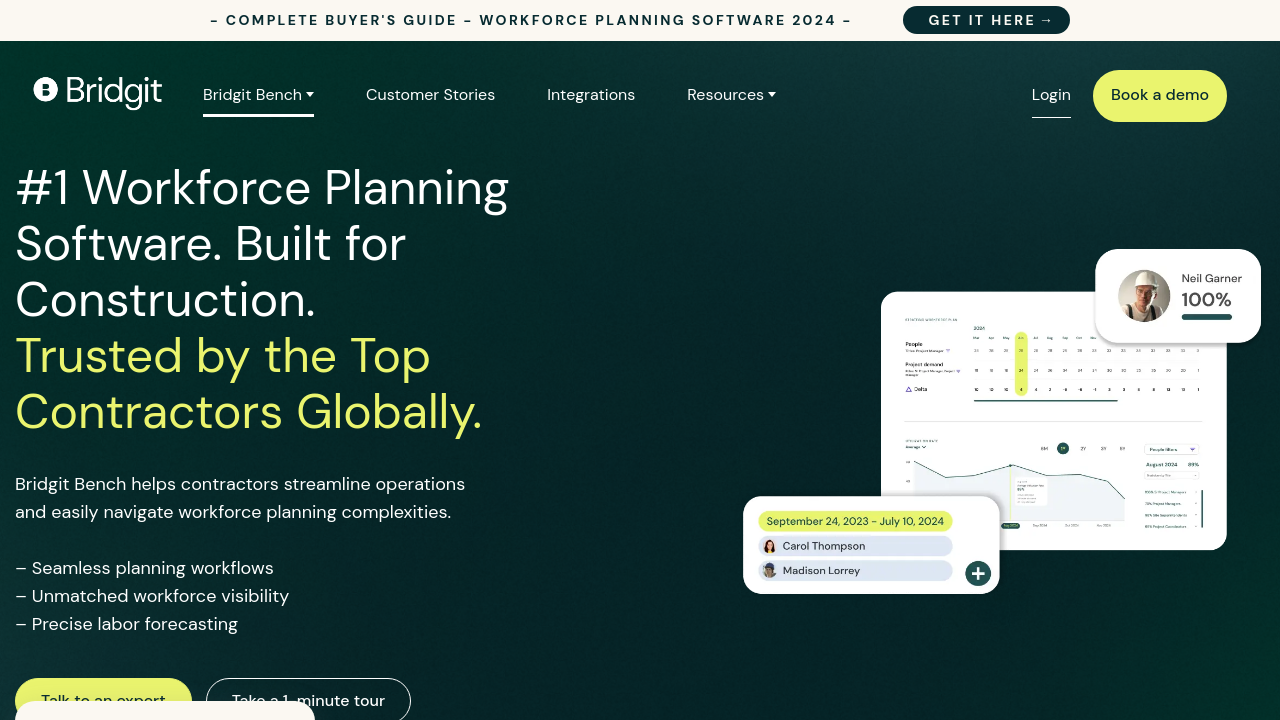1280x720 pixels.
Task: Open the Integrations page
Action: pyautogui.click(x=591, y=95)
